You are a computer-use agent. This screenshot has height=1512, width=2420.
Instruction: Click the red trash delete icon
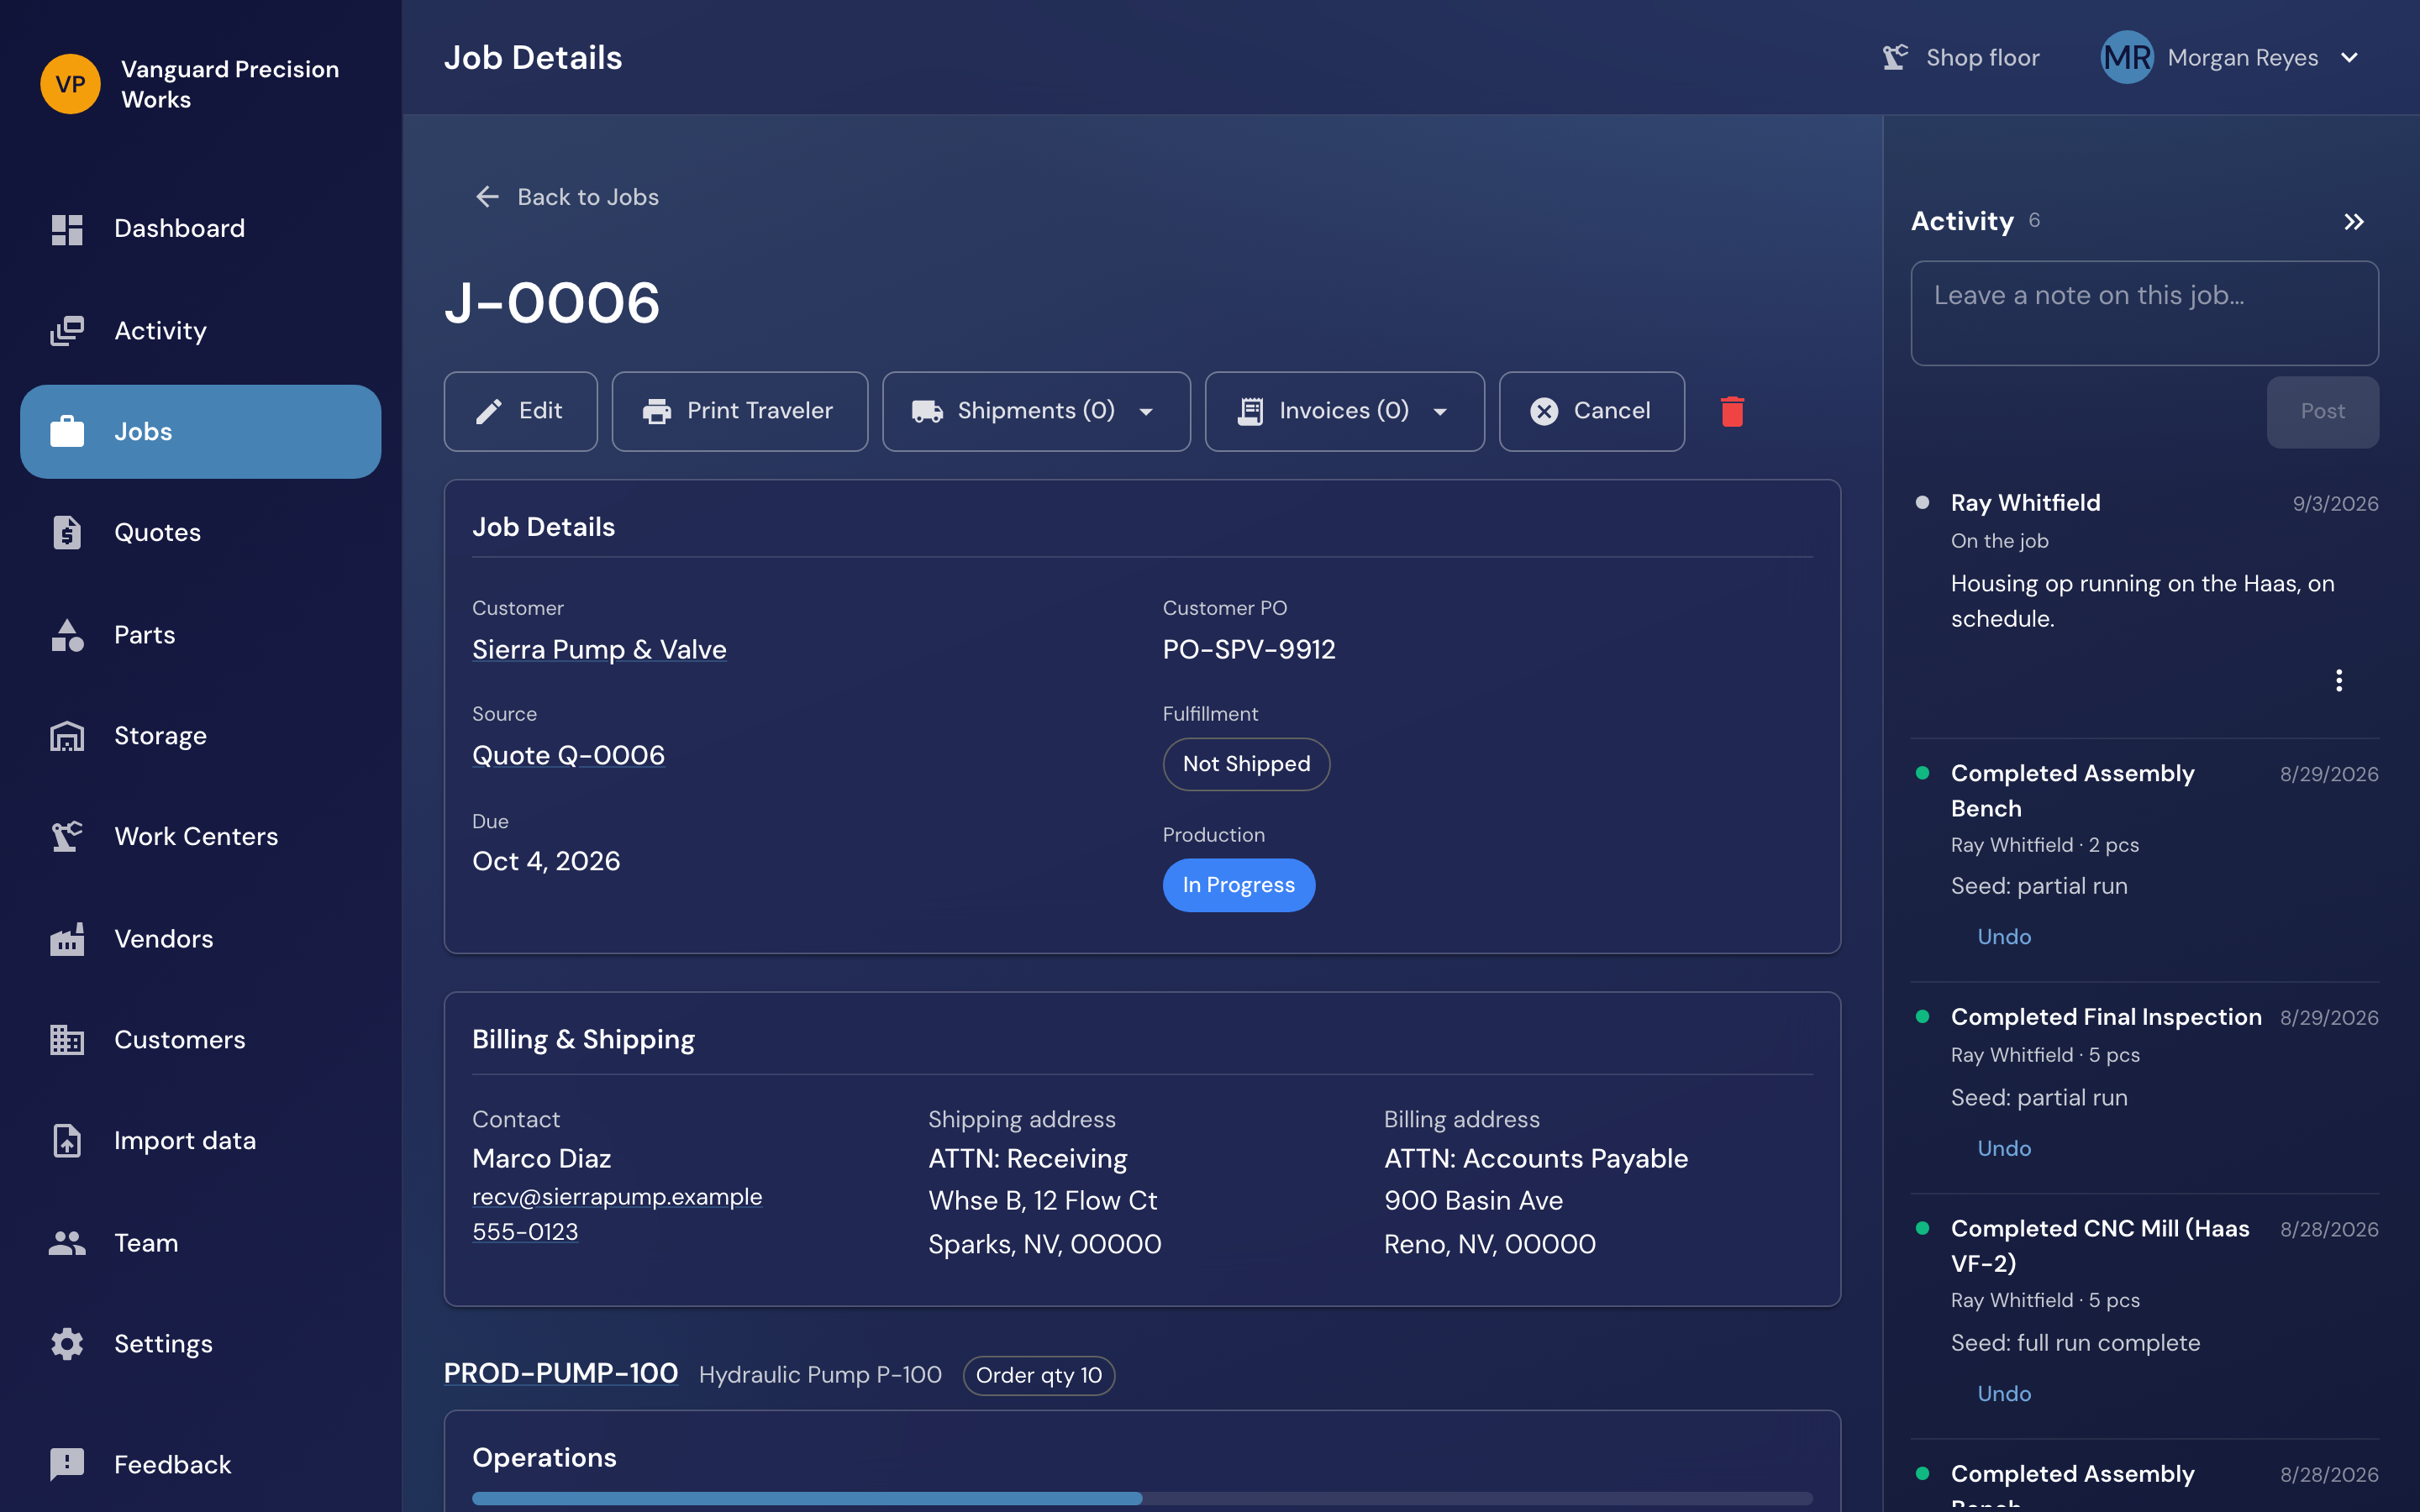click(x=1732, y=411)
